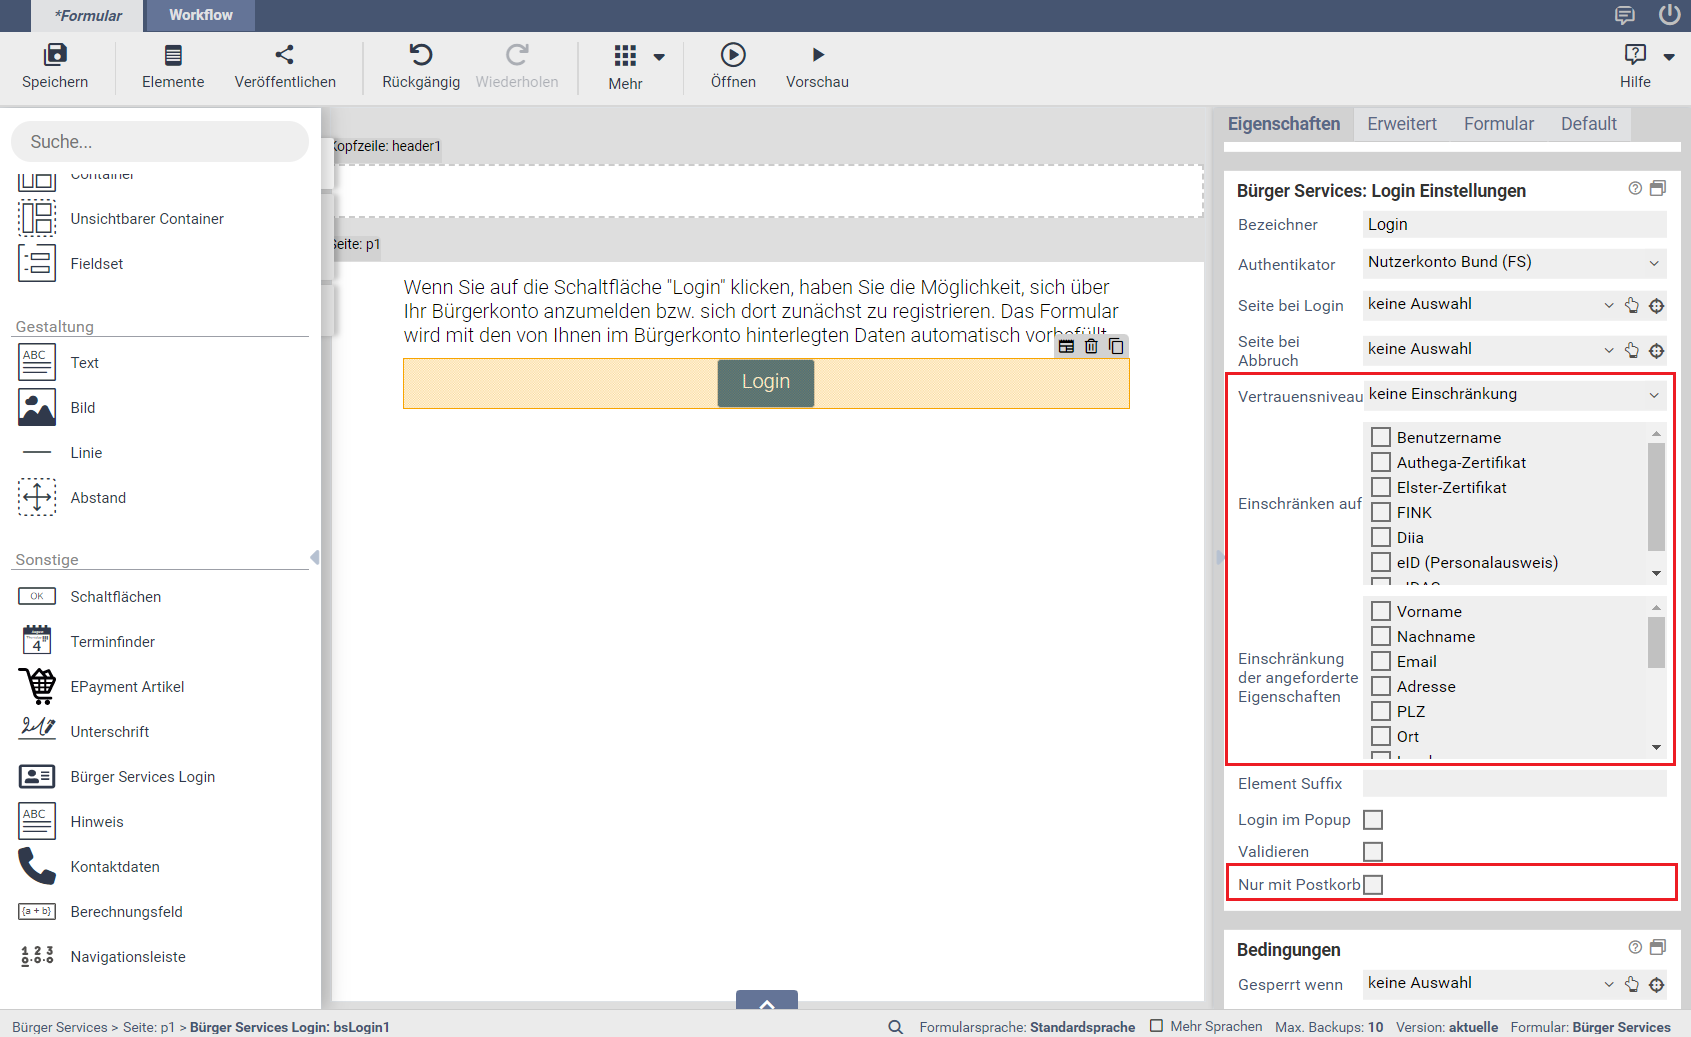
Task: Switch to the Workflow tab
Action: (200, 15)
